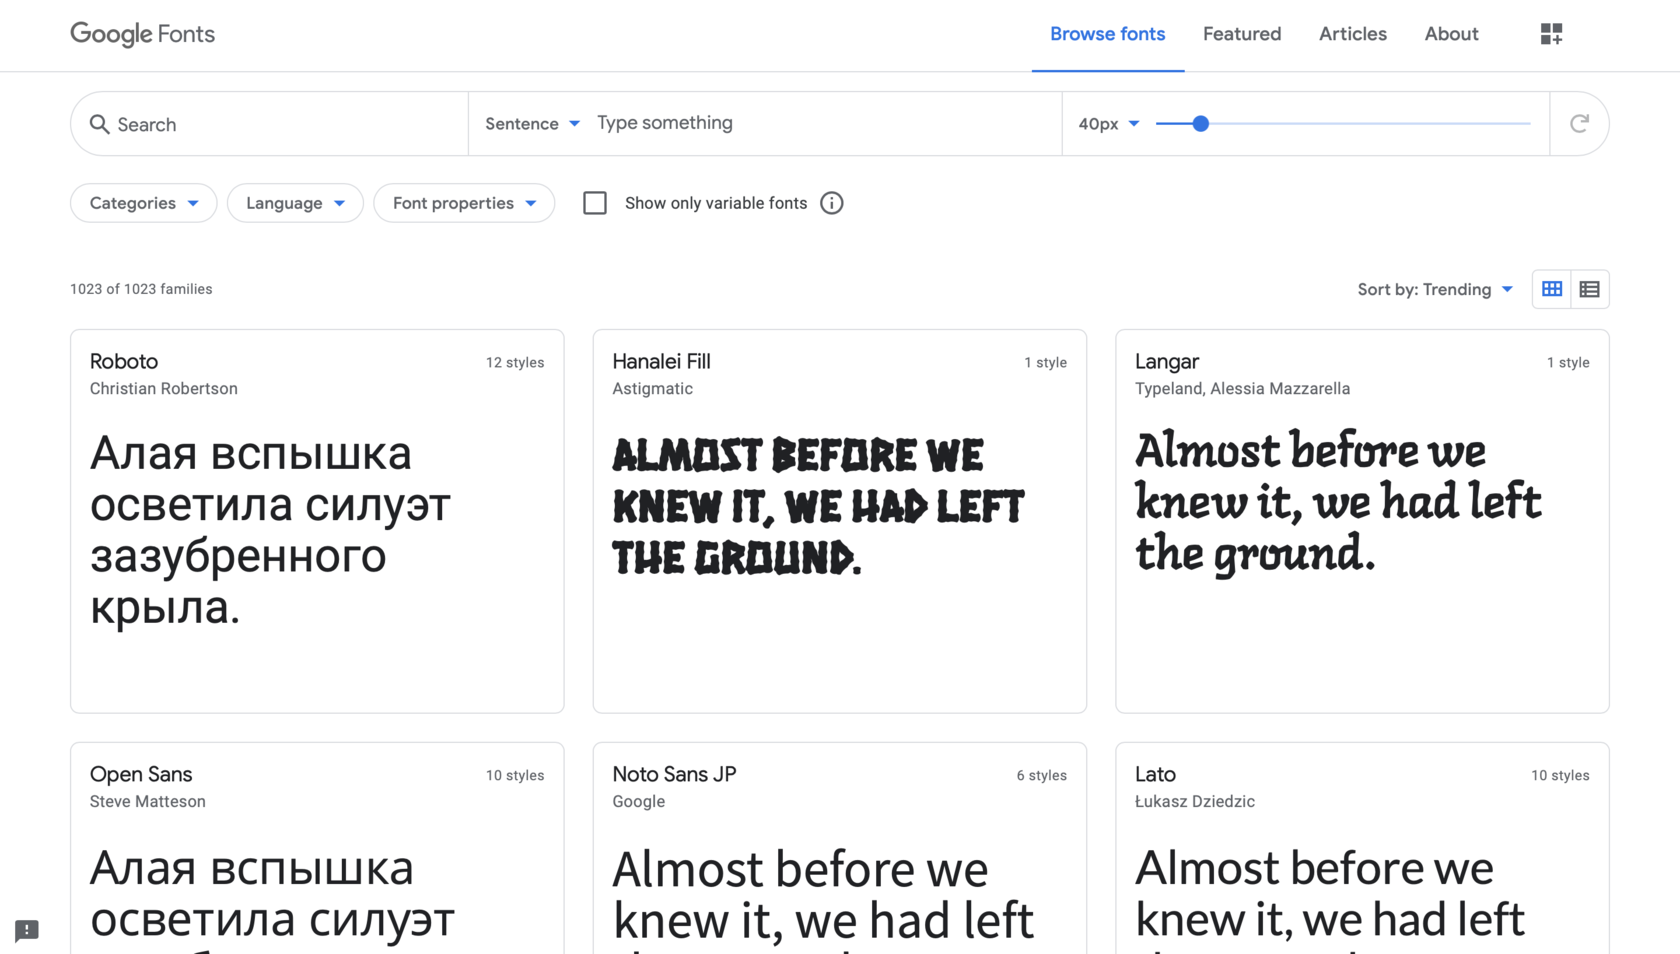
Task: Click the search magnifier icon
Action: coord(99,124)
